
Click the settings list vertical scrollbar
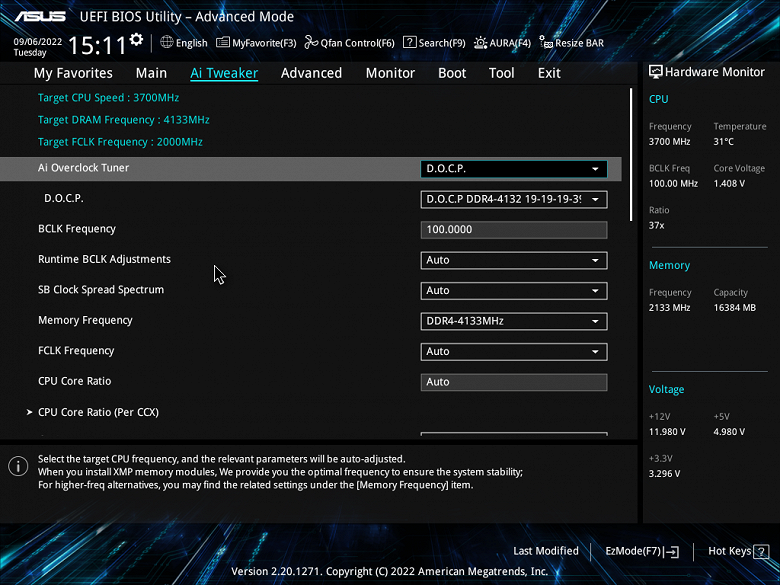coord(631,155)
